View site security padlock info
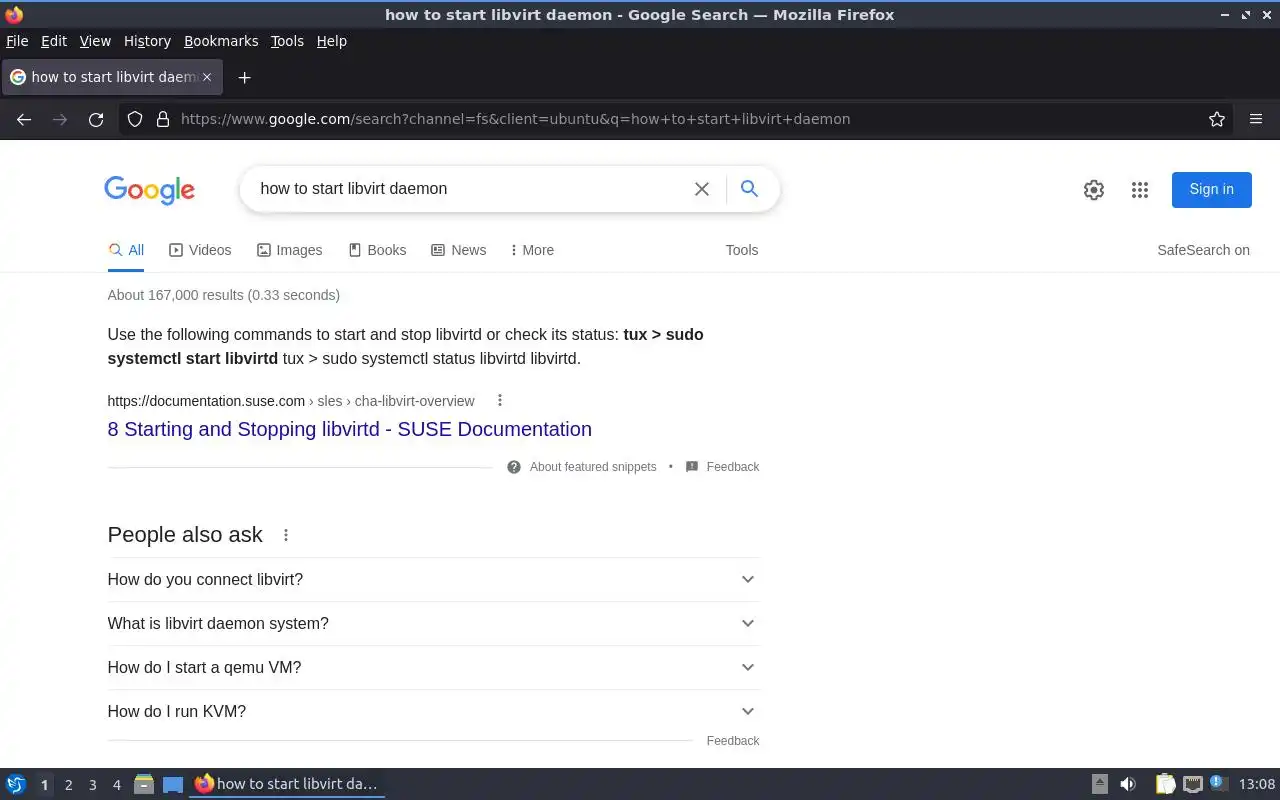 (163, 119)
